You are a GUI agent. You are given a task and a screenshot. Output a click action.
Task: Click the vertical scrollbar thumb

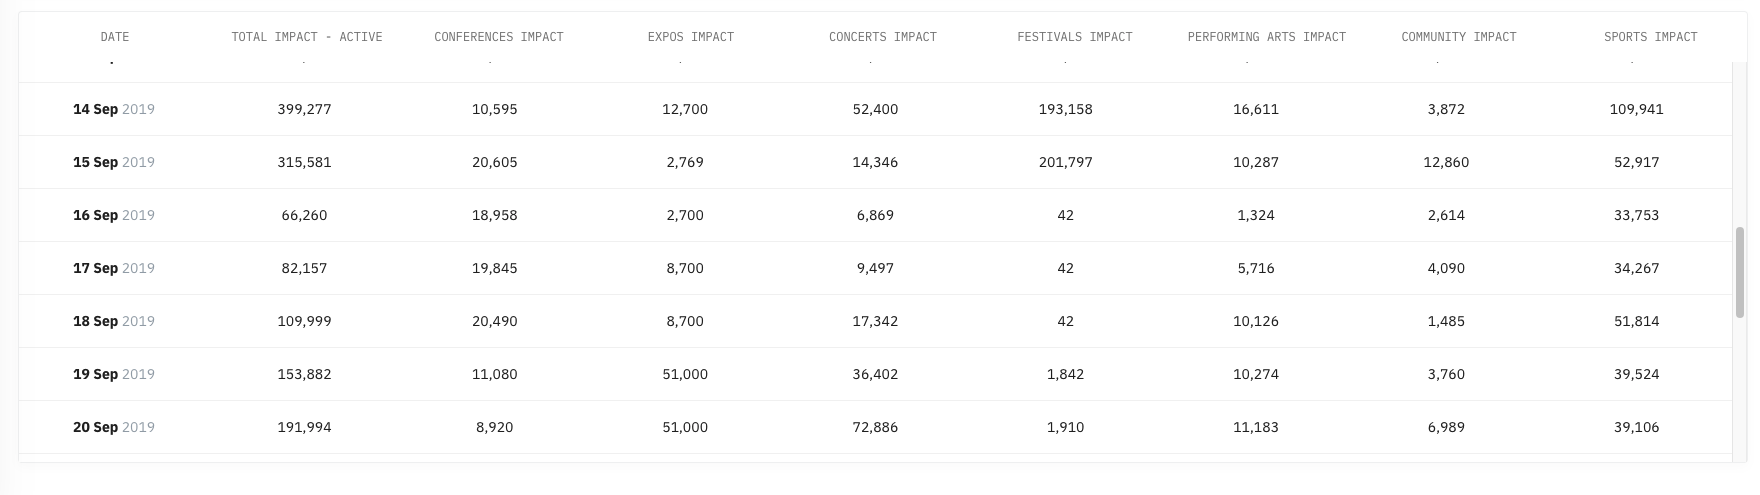pyautogui.click(x=1740, y=272)
